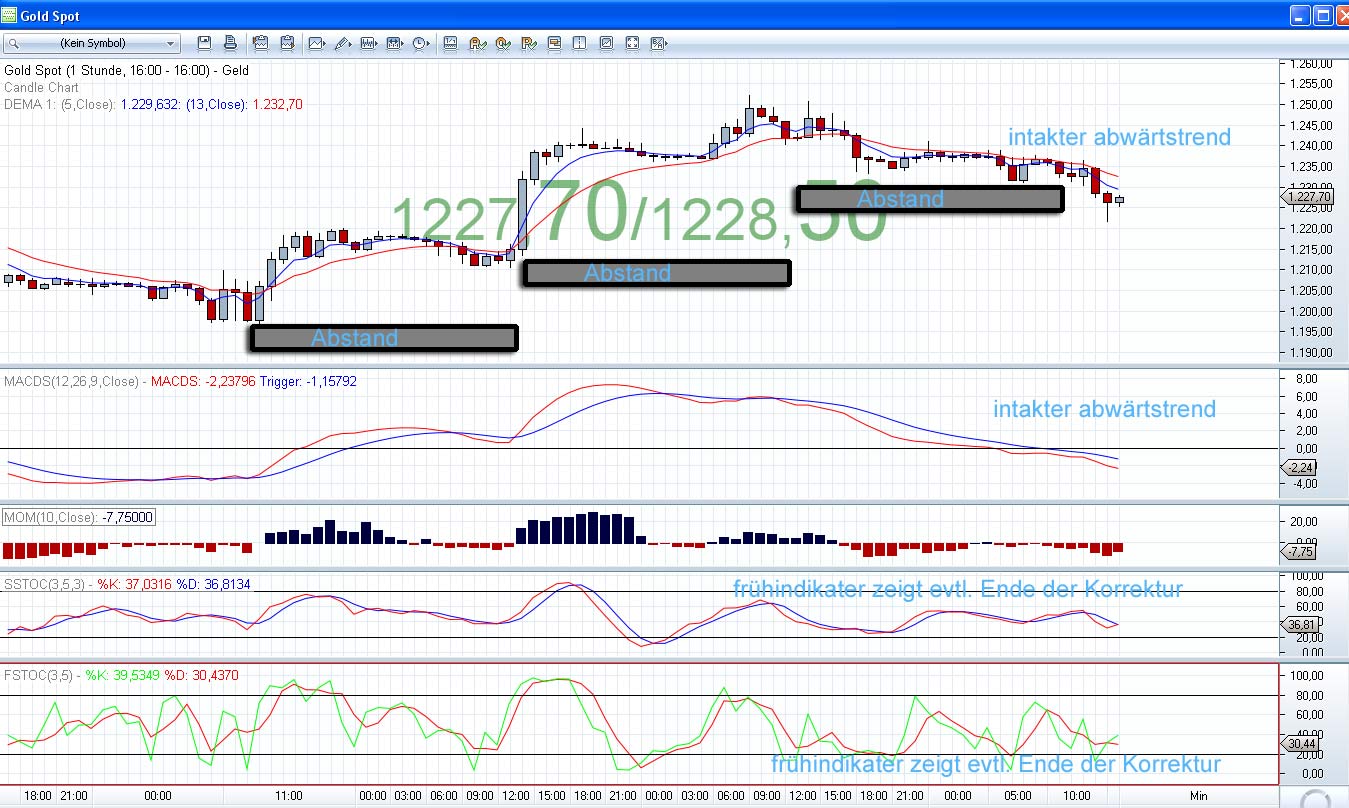Viewport: 1349px width, 808px height.
Task: Click the magnifier in the symbol search field
Action: point(14,44)
